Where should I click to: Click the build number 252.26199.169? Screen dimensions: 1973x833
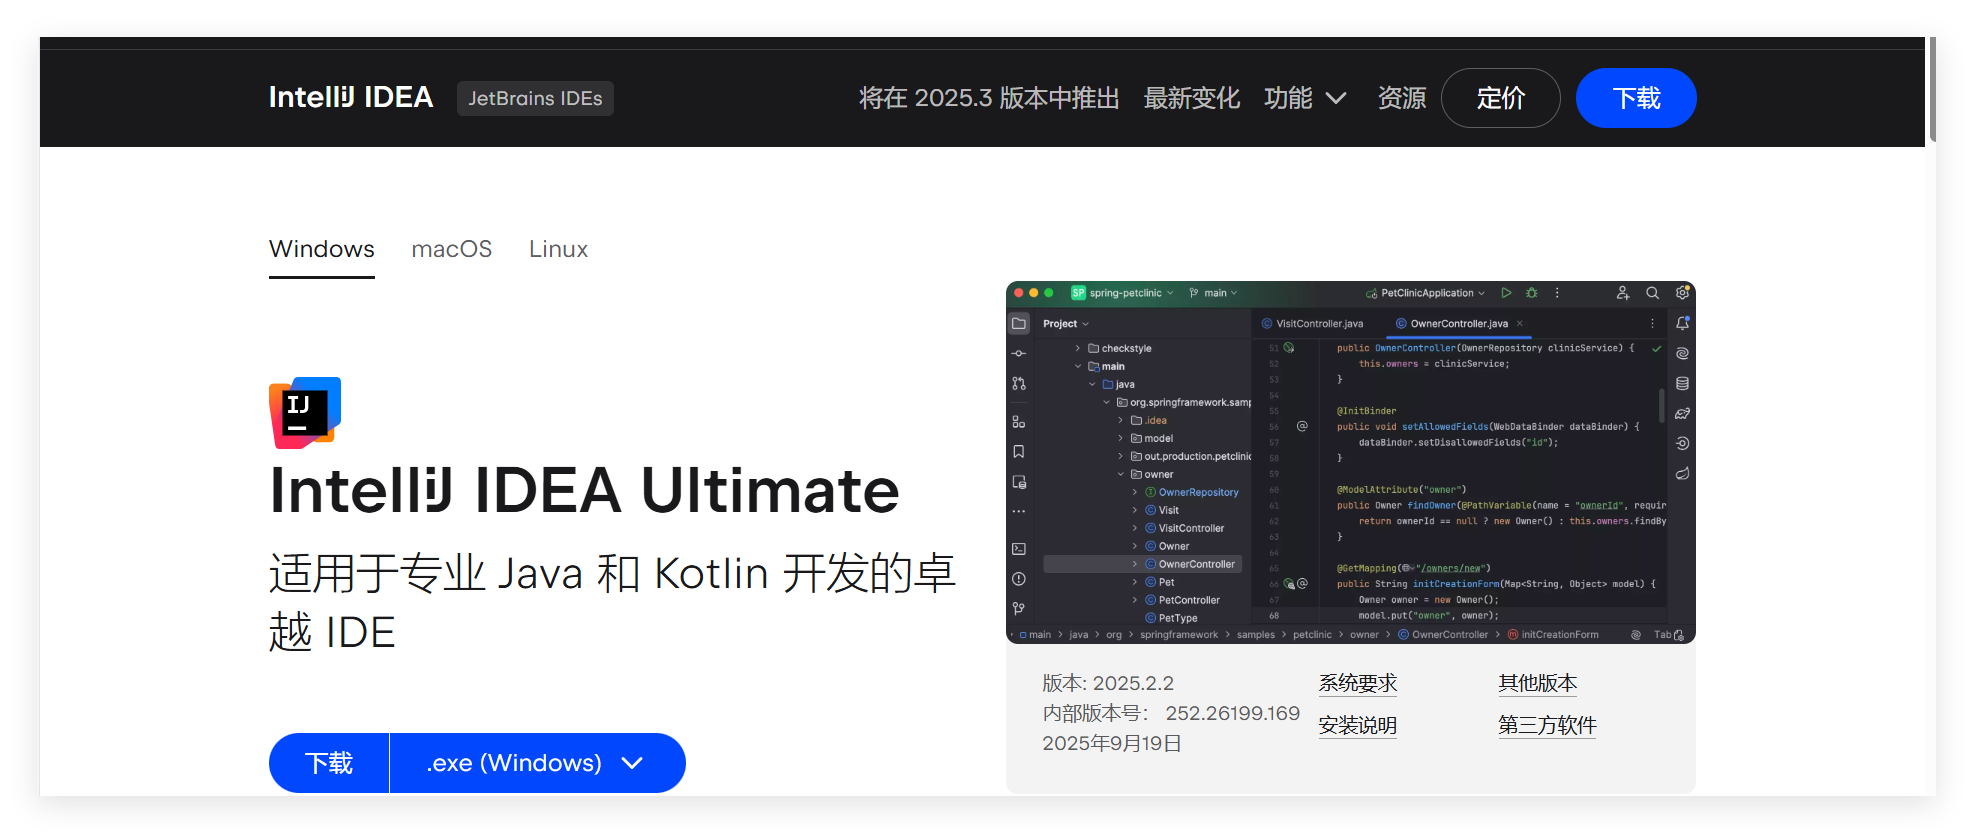1233,713
